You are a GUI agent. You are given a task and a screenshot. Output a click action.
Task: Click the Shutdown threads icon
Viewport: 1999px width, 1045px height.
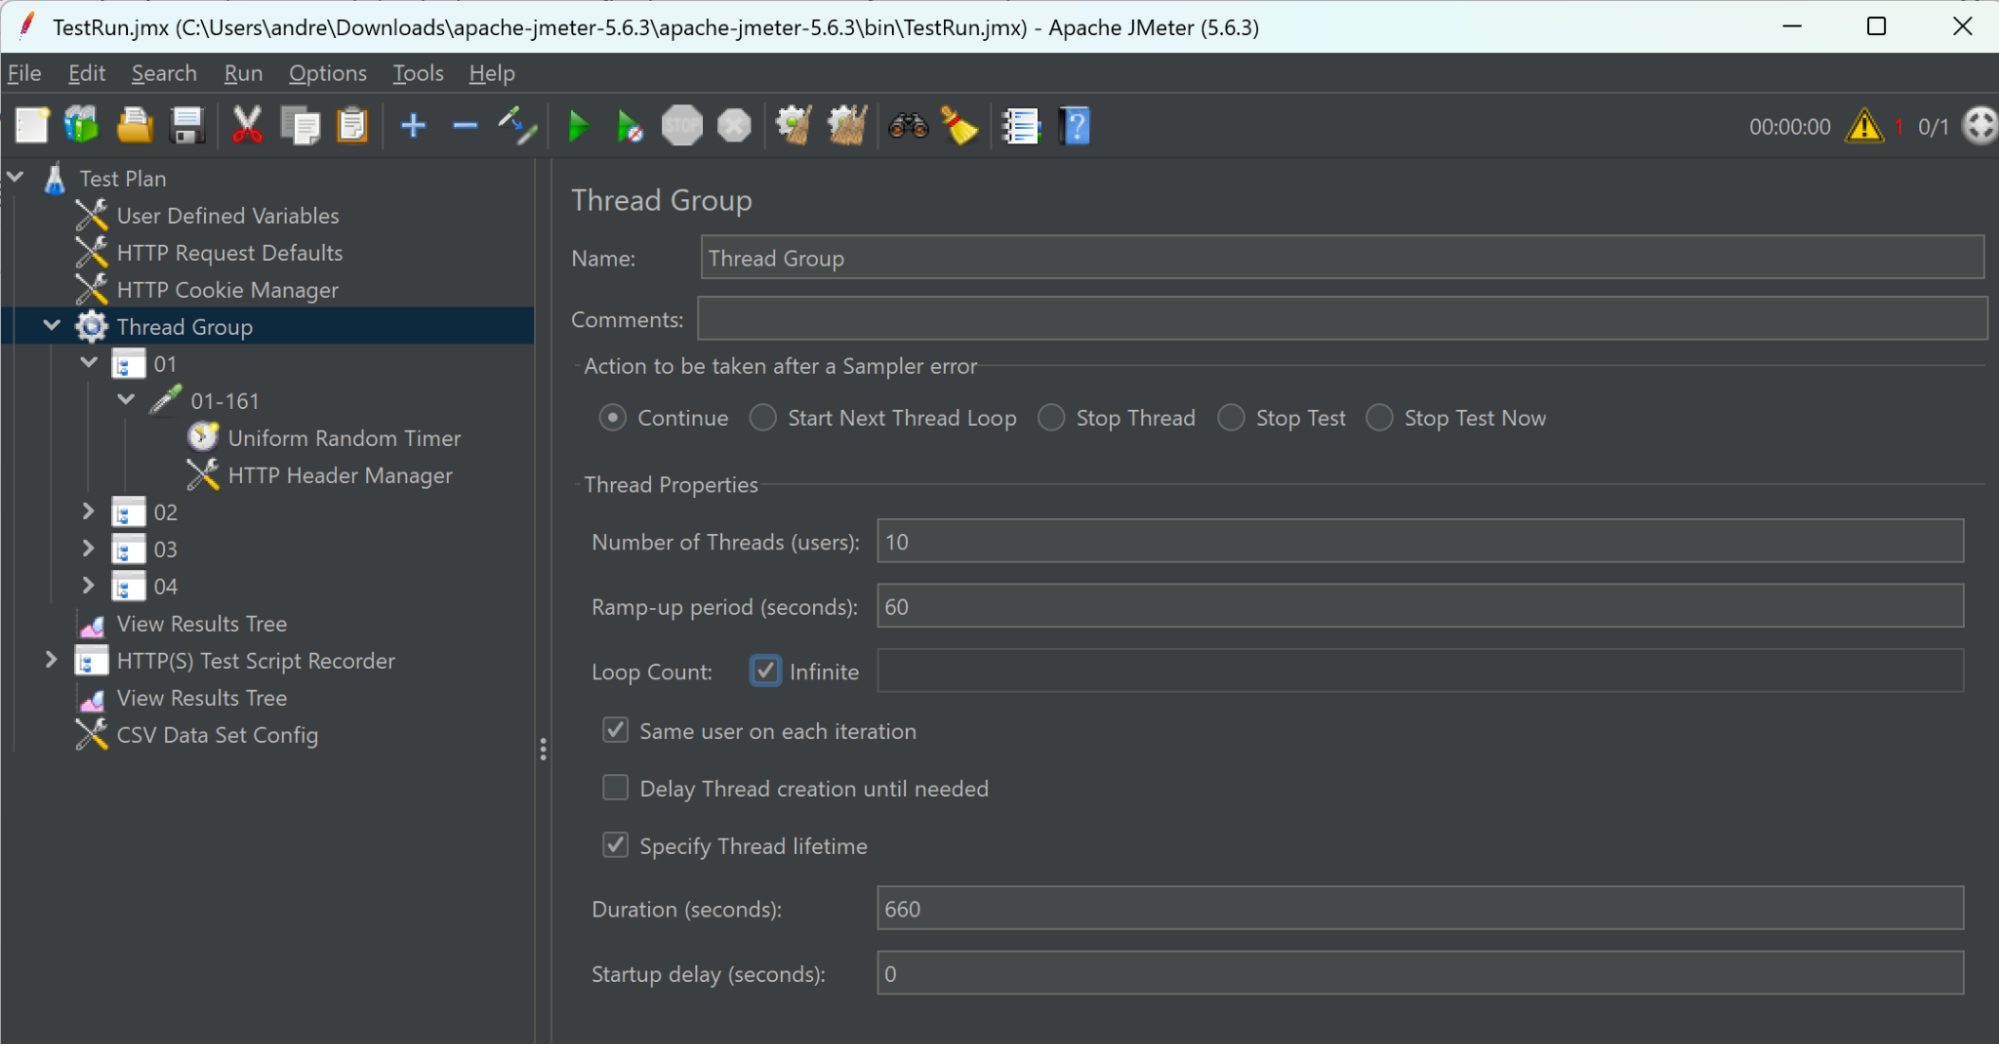(x=734, y=126)
